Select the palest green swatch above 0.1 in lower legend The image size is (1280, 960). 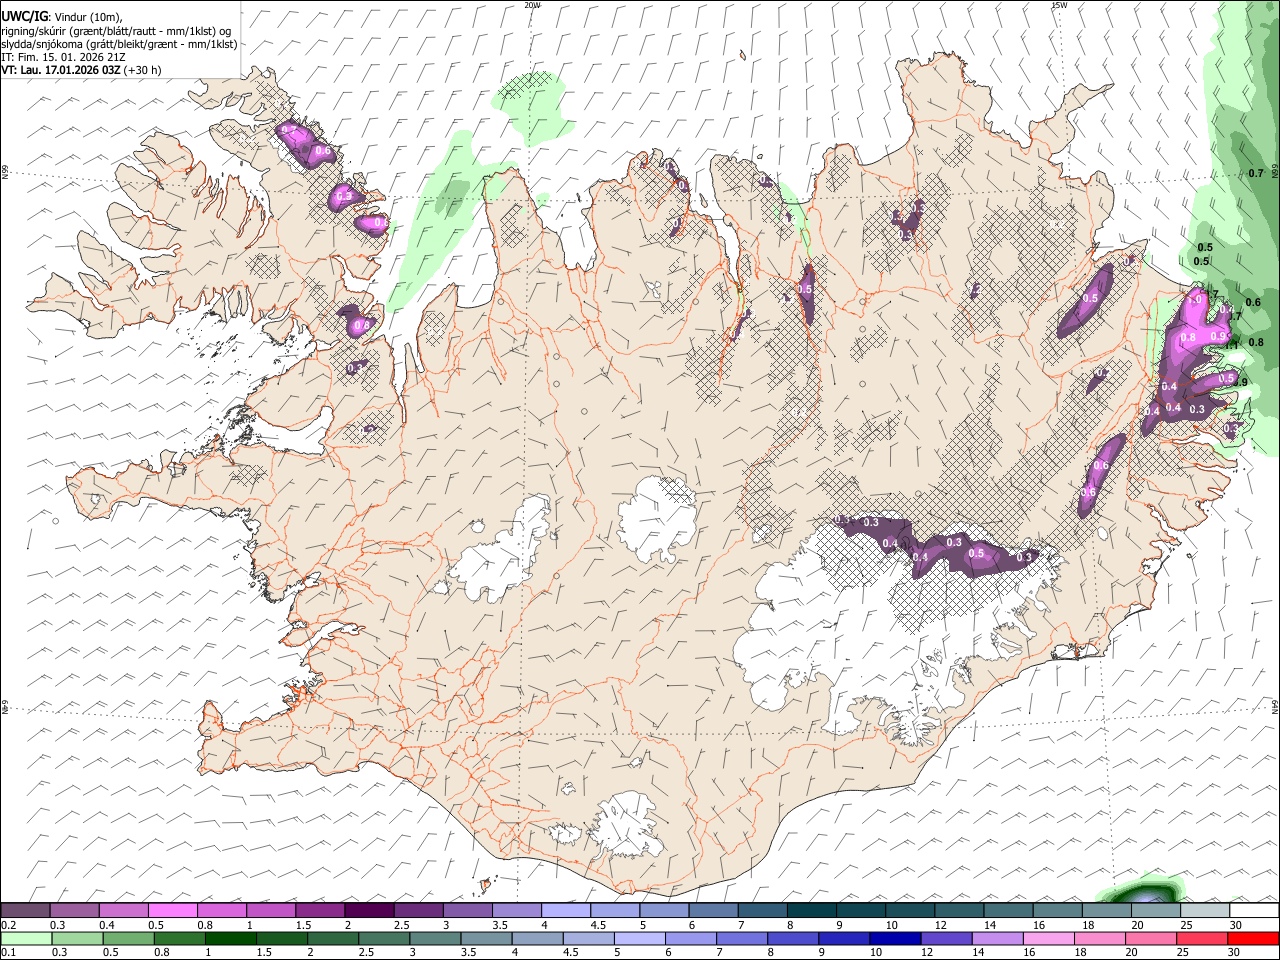pos(26,939)
